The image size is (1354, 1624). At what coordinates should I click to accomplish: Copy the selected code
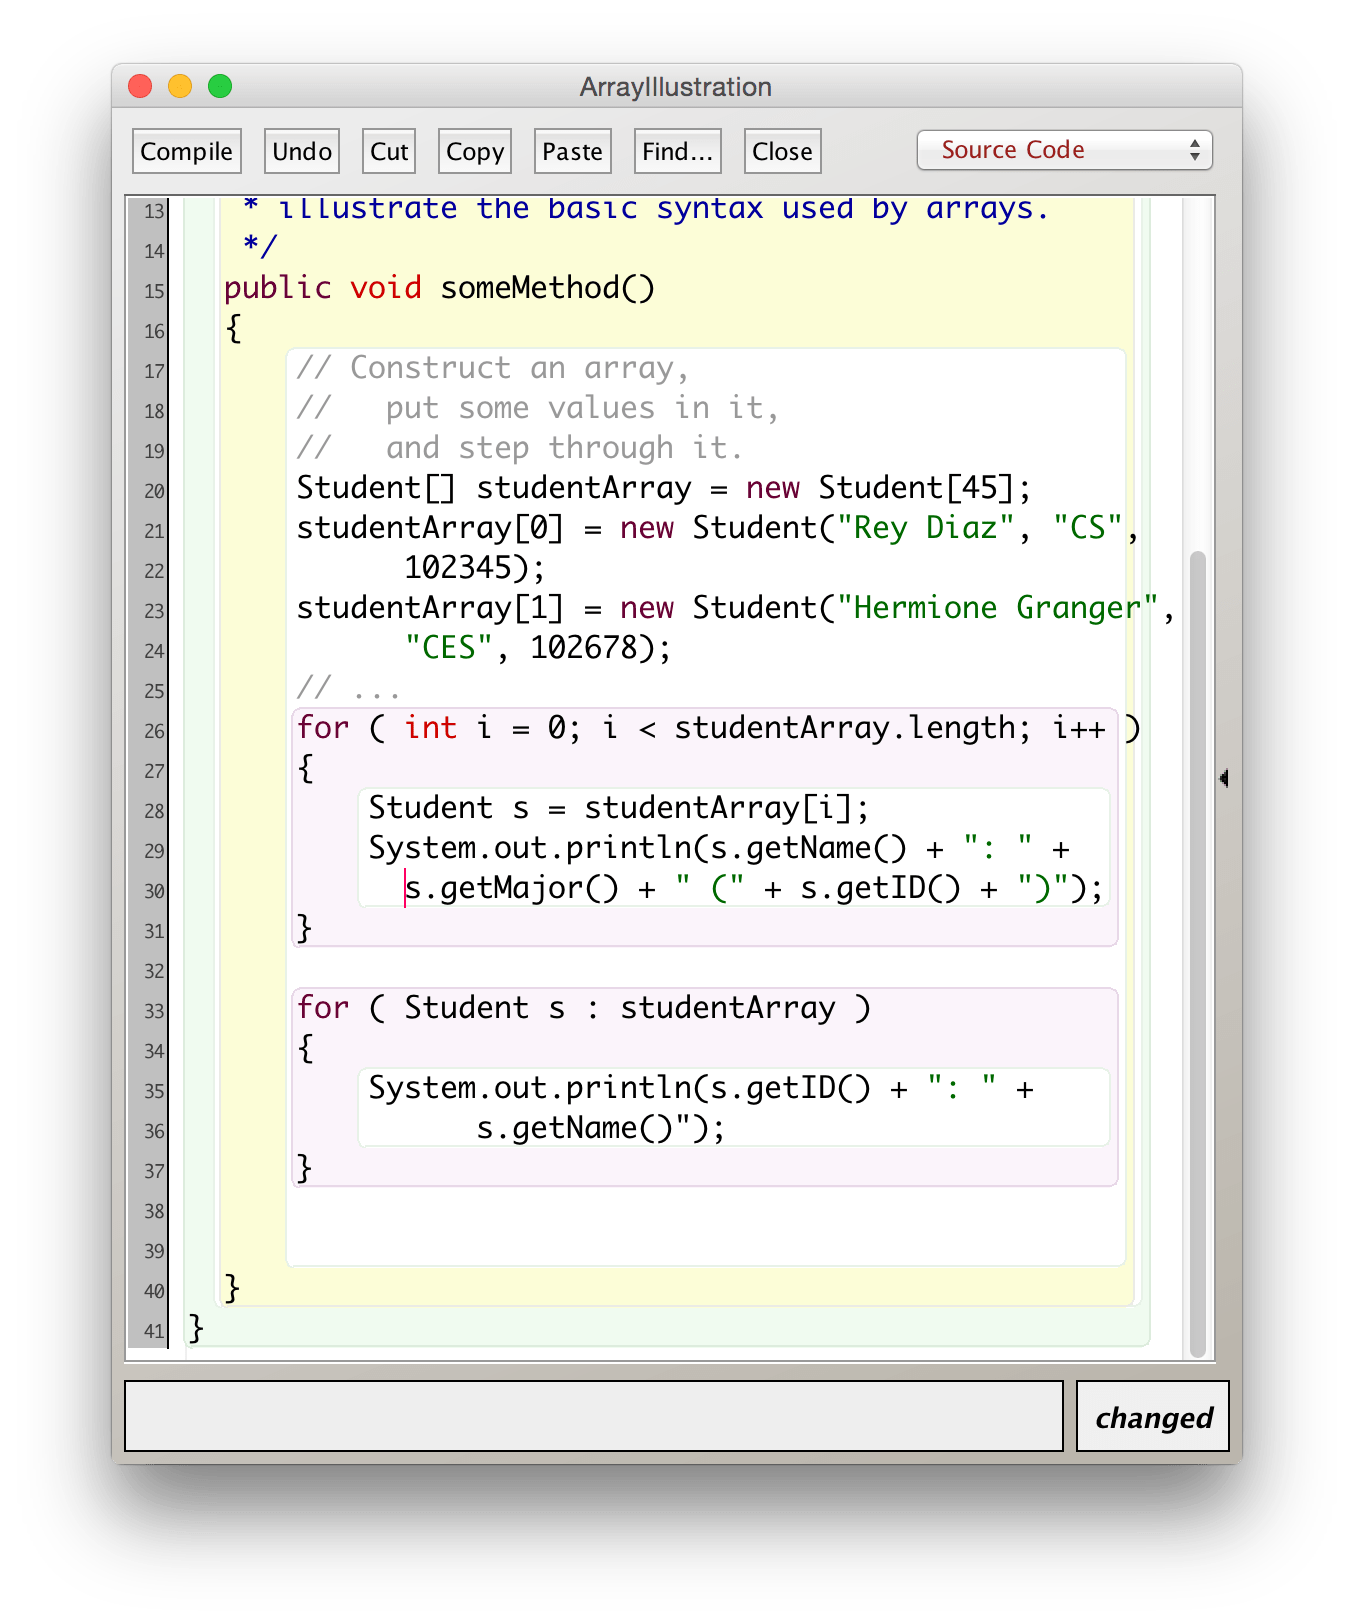click(x=475, y=151)
